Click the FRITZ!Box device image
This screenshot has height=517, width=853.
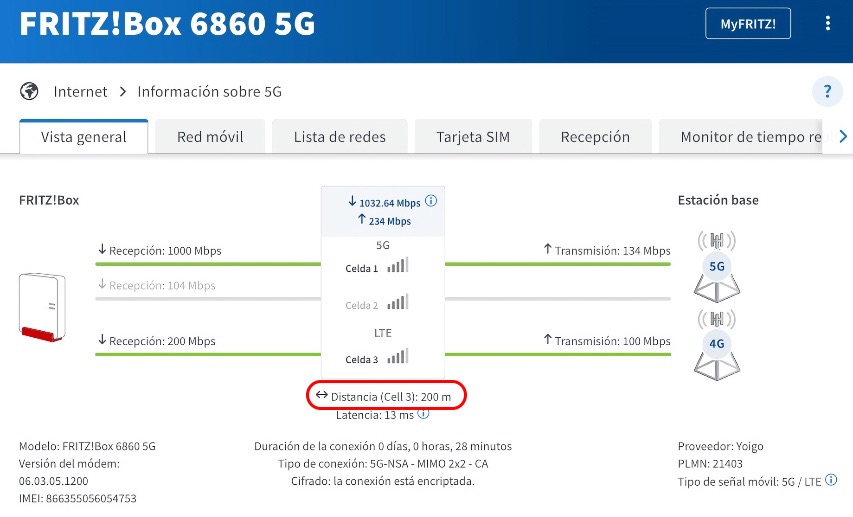(42, 307)
